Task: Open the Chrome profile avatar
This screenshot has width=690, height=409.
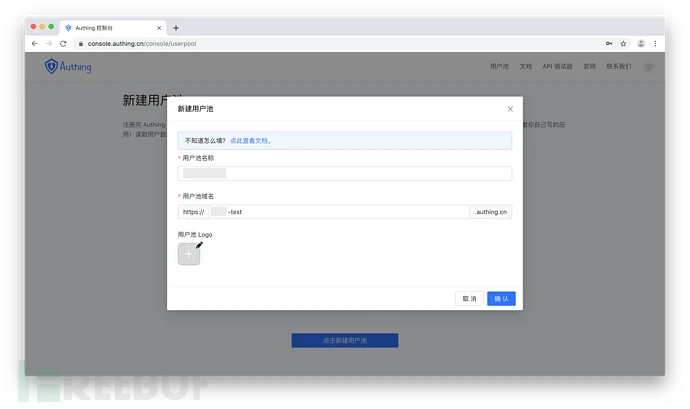Action: (x=641, y=44)
